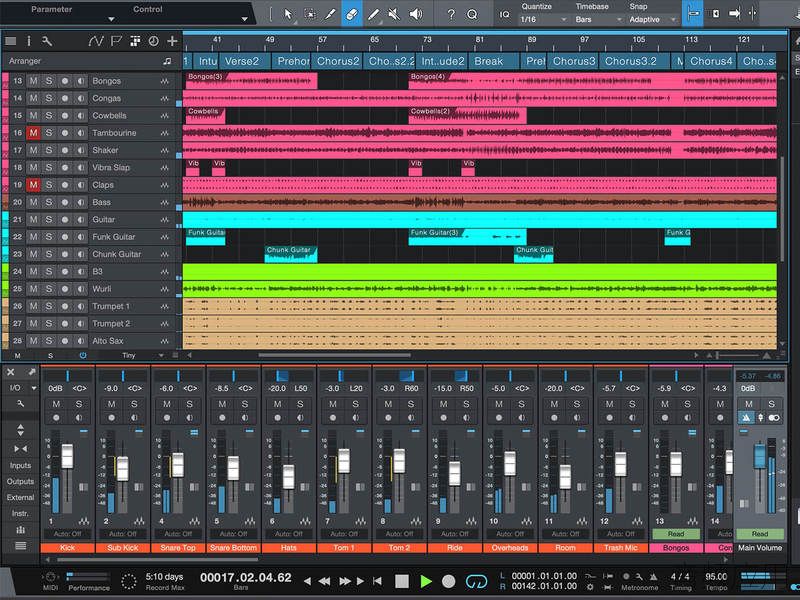Detach the mixer using the arrow icon

point(32,372)
